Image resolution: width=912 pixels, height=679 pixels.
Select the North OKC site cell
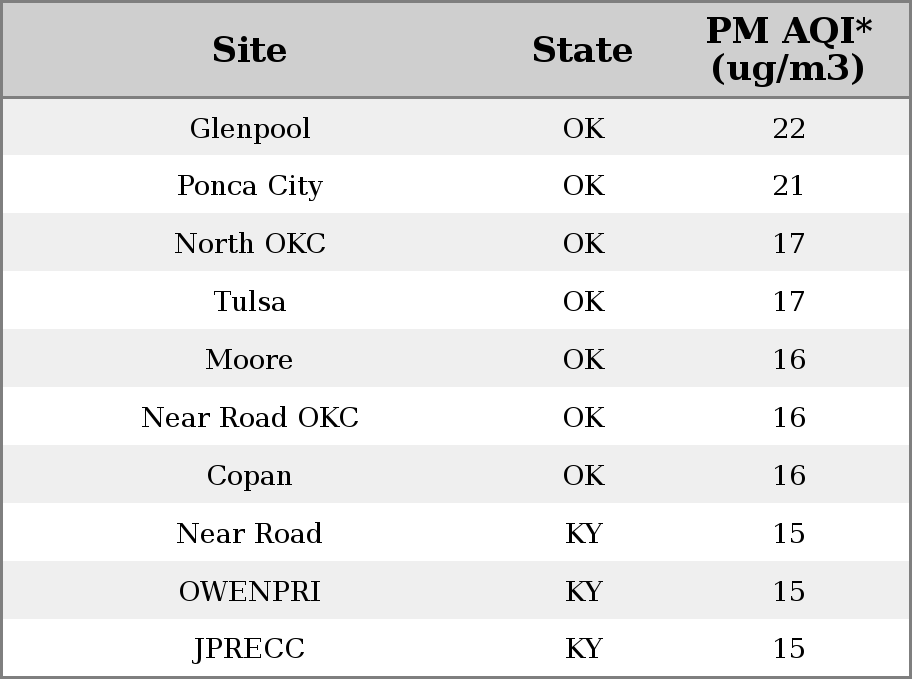(x=250, y=243)
